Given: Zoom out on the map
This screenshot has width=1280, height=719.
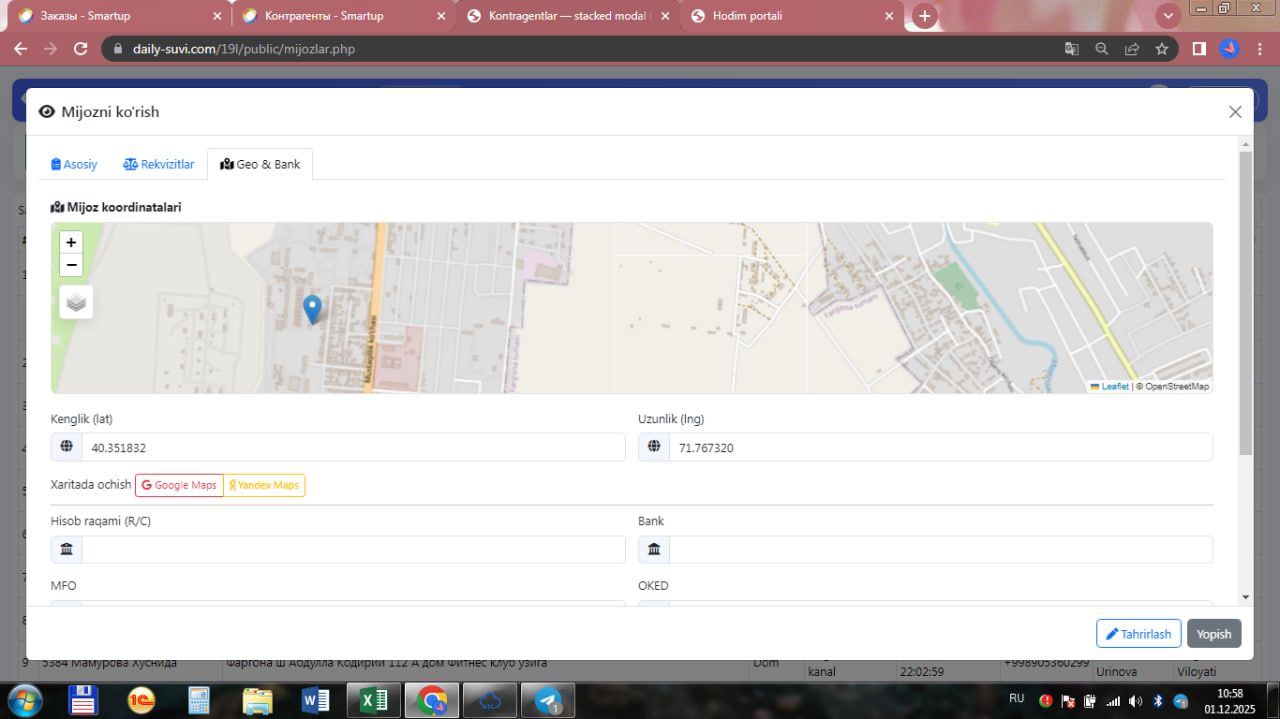Looking at the screenshot, I should 71,265.
